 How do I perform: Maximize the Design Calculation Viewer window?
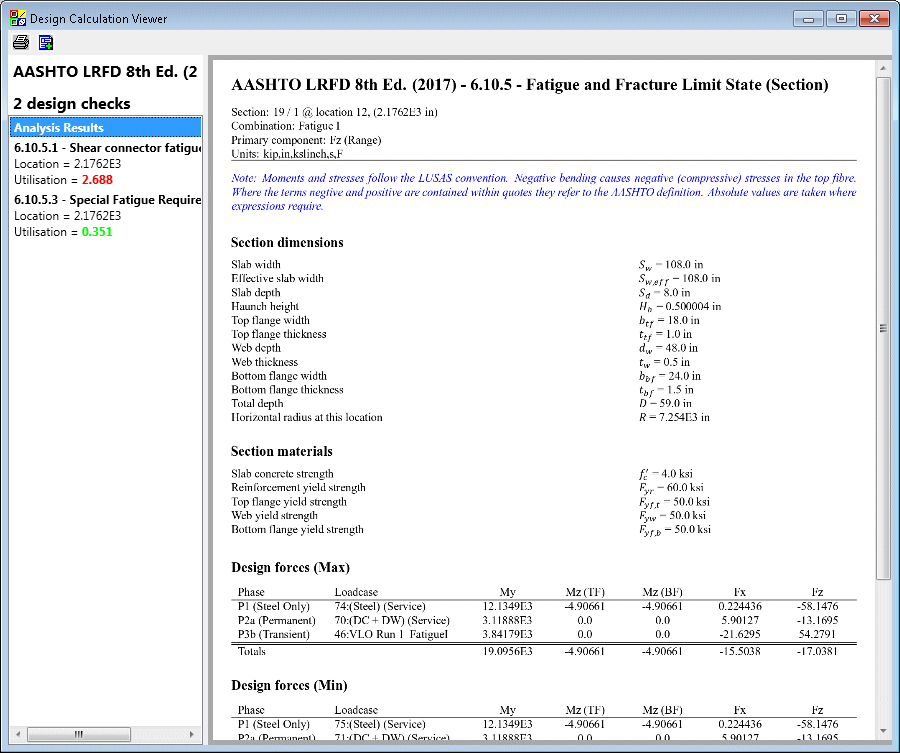tap(839, 18)
